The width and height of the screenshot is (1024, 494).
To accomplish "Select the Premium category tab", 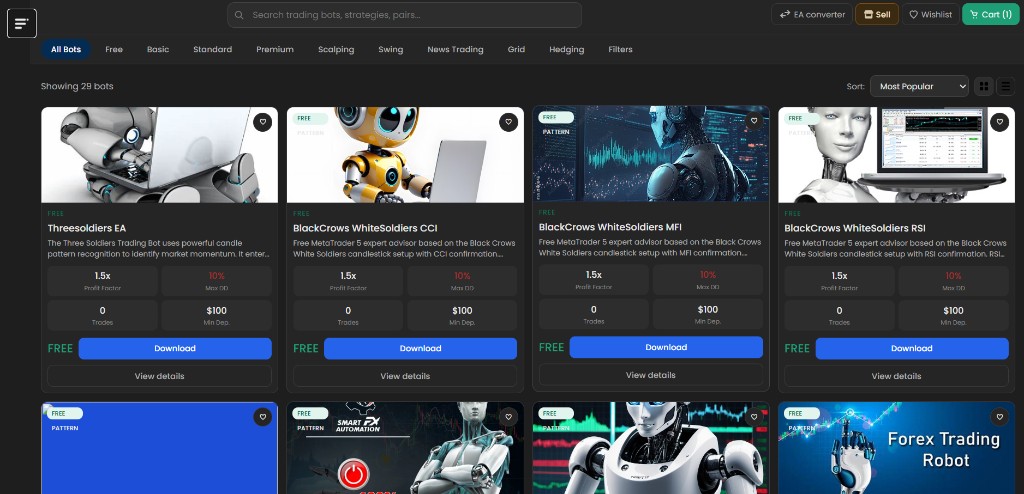I will 275,50.
